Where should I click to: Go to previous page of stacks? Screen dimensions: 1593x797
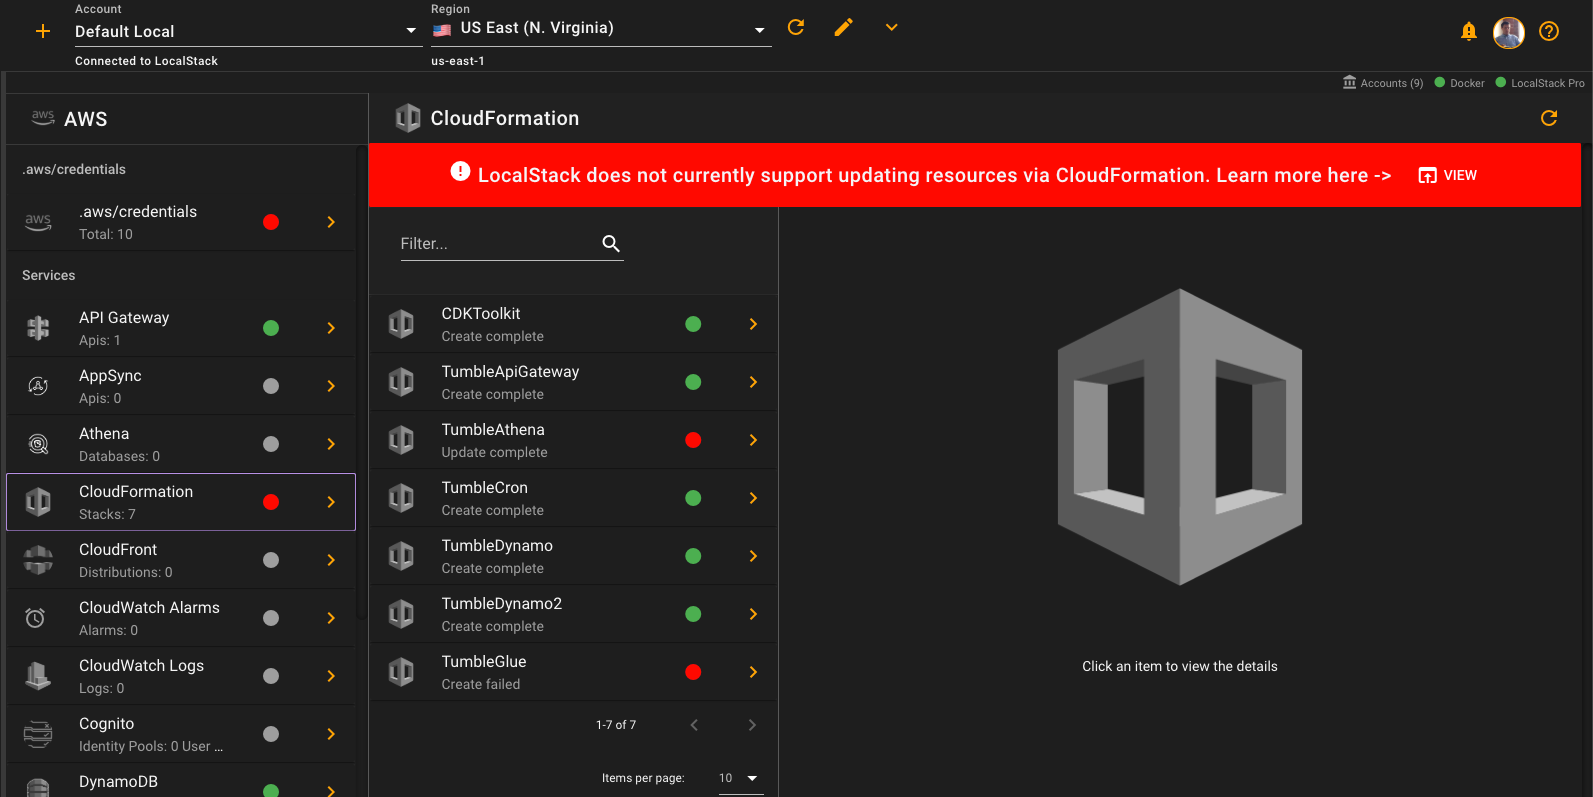[x=694, y=725]
